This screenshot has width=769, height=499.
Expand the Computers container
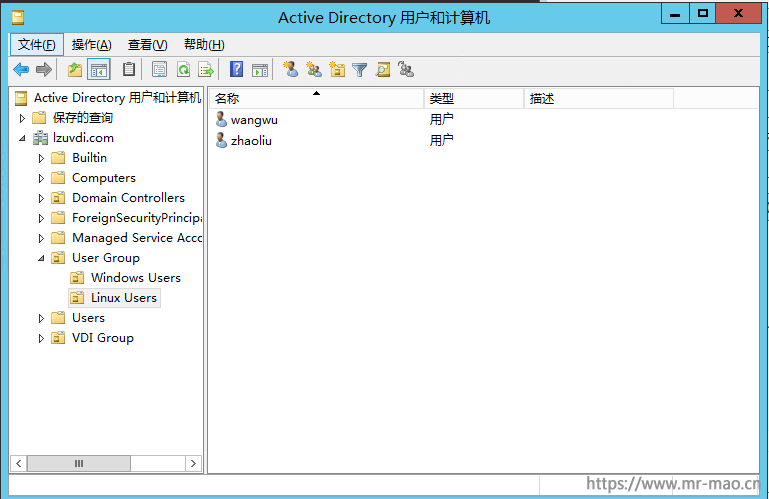click(41, 179)
